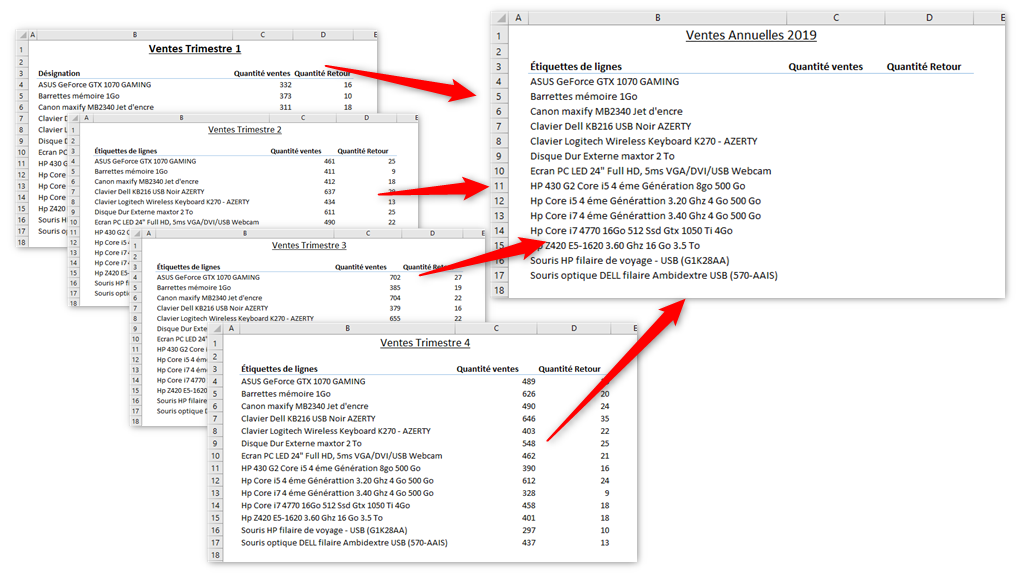Select value 626 in Trimestre 4 sheet

click(528, 394)
